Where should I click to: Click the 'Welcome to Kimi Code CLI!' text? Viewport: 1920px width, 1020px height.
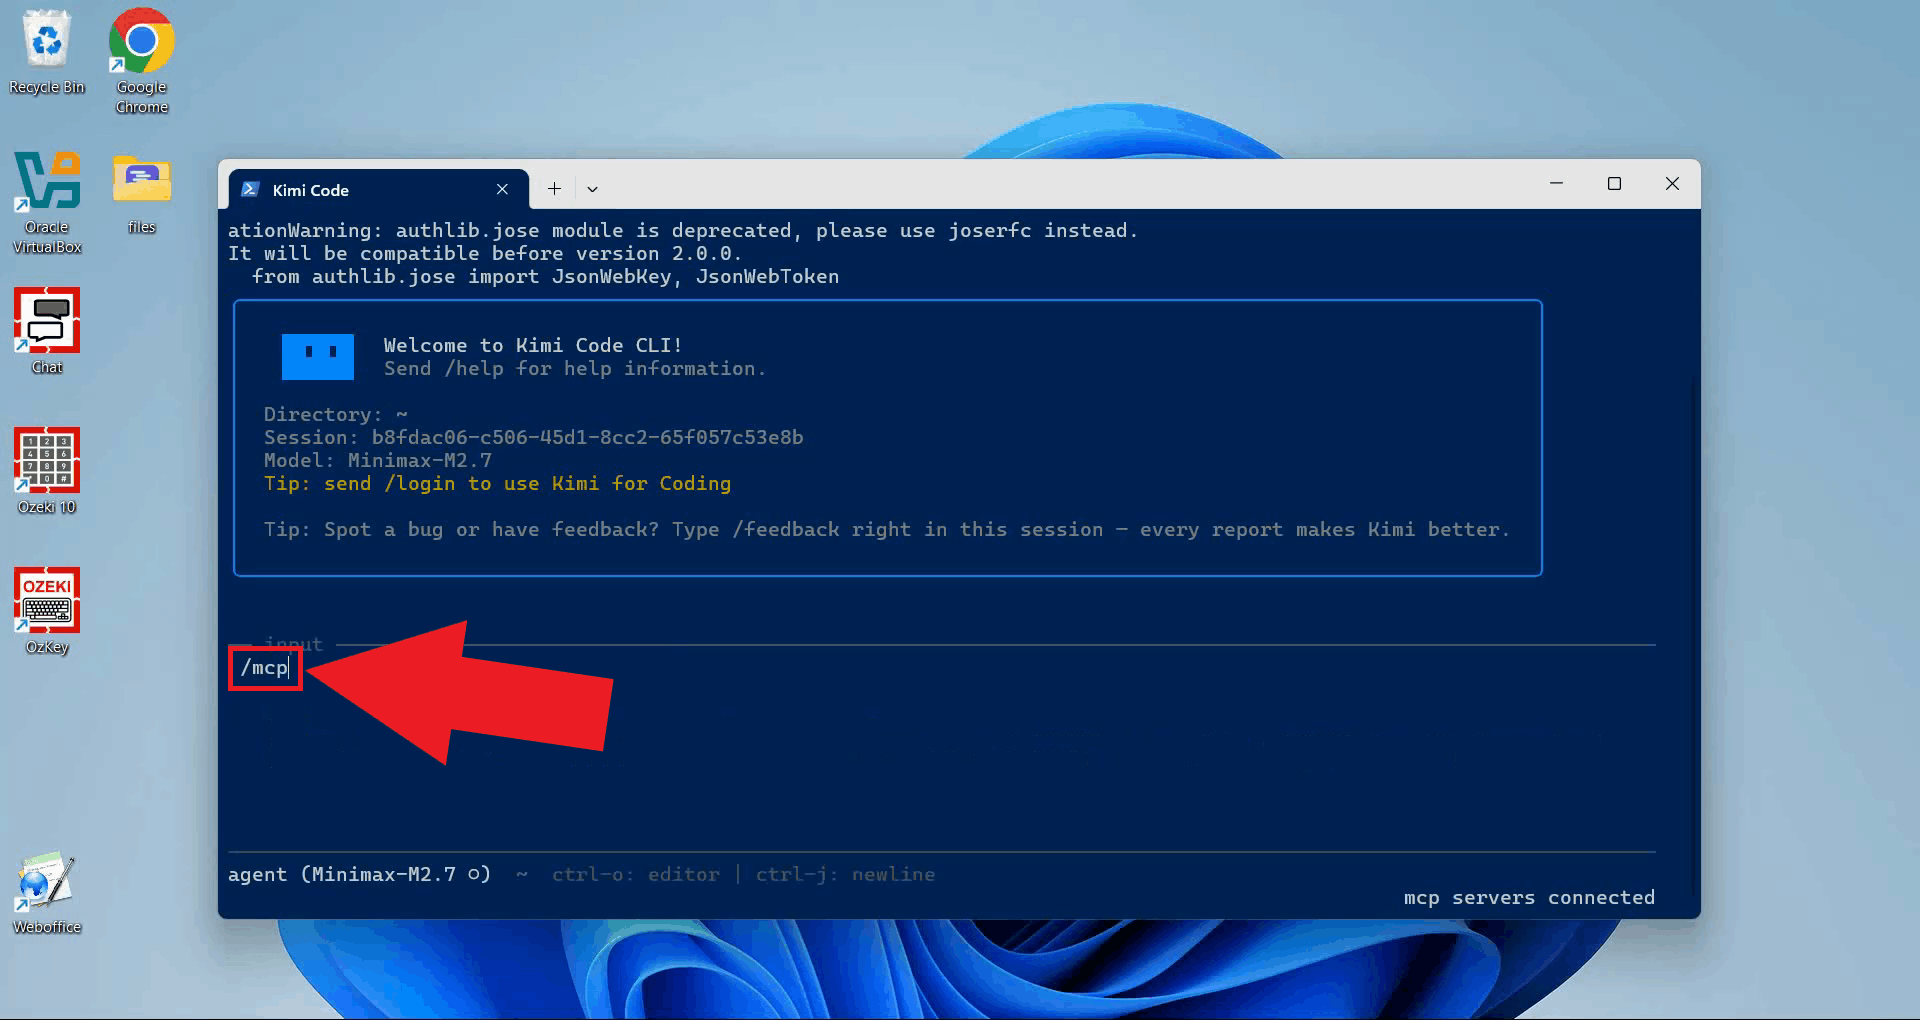pos(533,345)
